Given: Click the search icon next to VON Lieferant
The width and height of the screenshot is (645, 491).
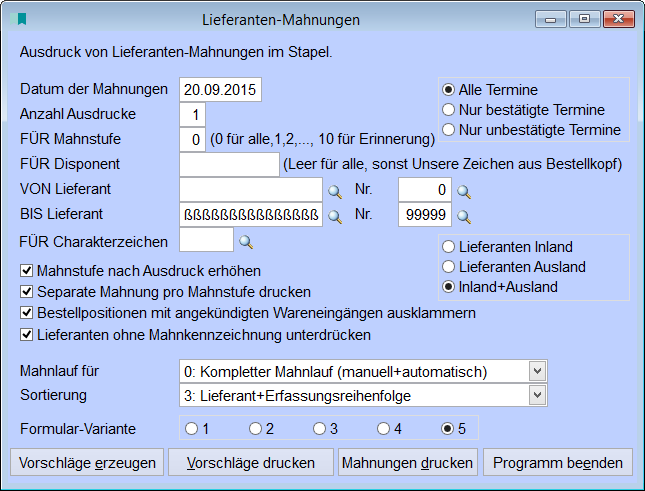Looking at the screenshot, I should click(x=336, y=189).
